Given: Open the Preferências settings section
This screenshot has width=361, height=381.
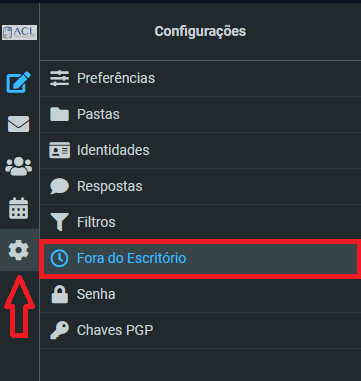Looking at the screenshot, I should tap(200, 79).
